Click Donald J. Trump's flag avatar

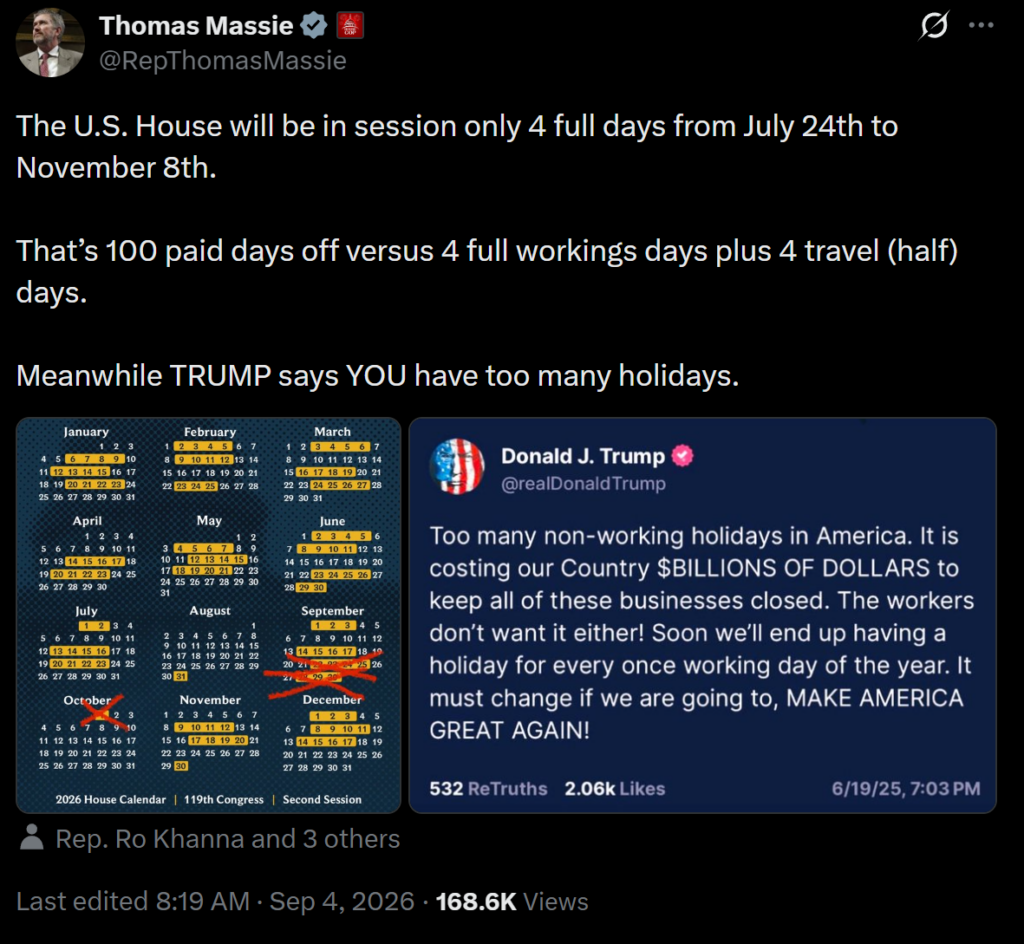(457, 466)
